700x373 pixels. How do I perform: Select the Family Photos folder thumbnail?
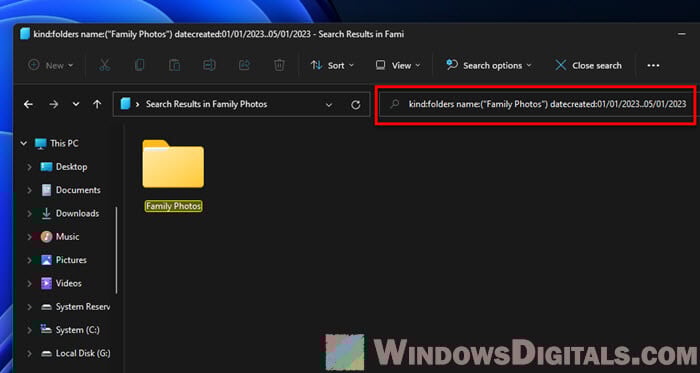173,163
